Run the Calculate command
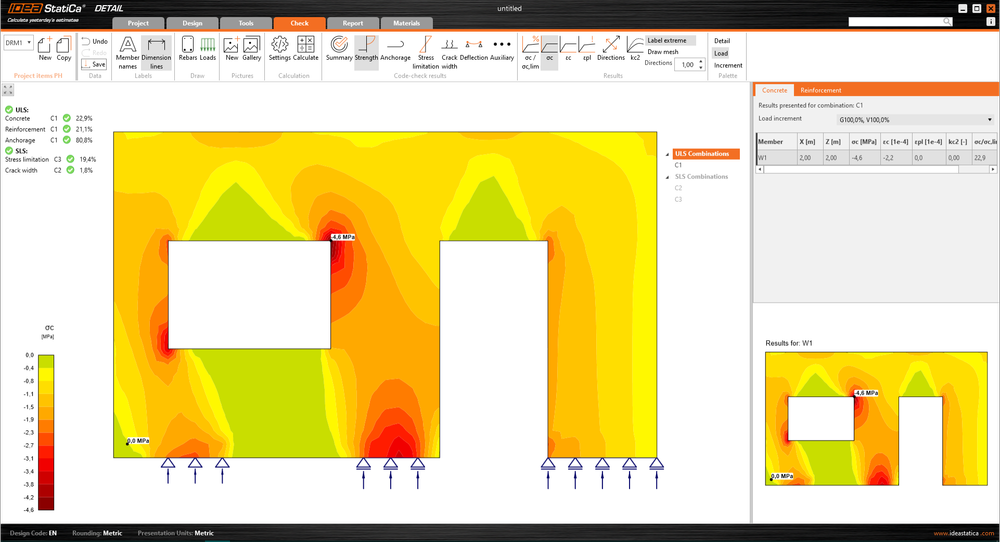The image size is (1000, 542). (305, 48)
